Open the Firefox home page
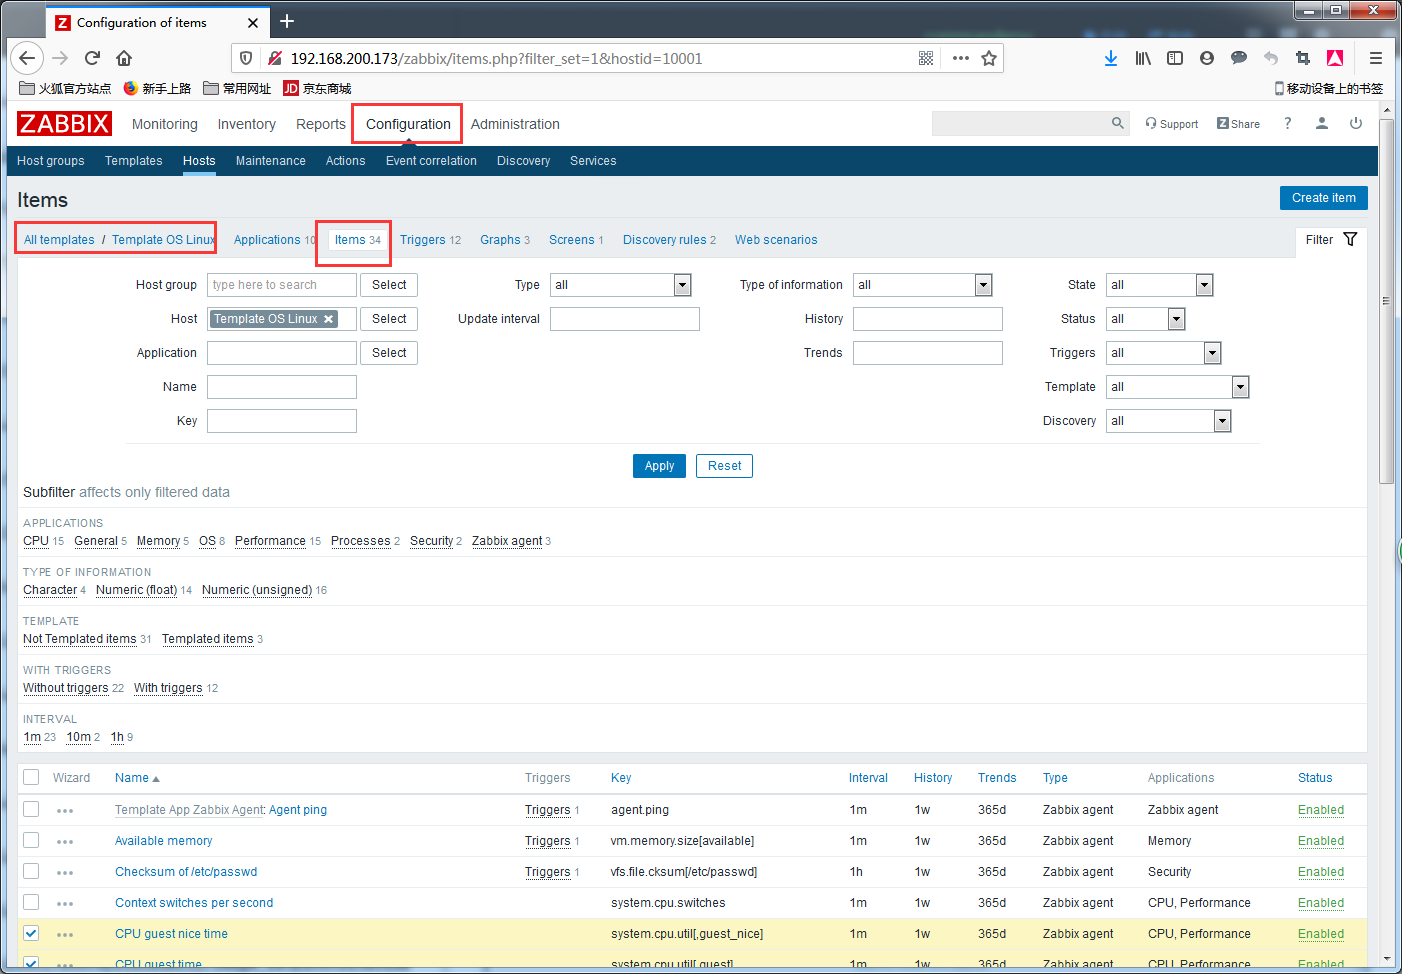Viewport: 1402px width, 974px height. coord(124,58)
